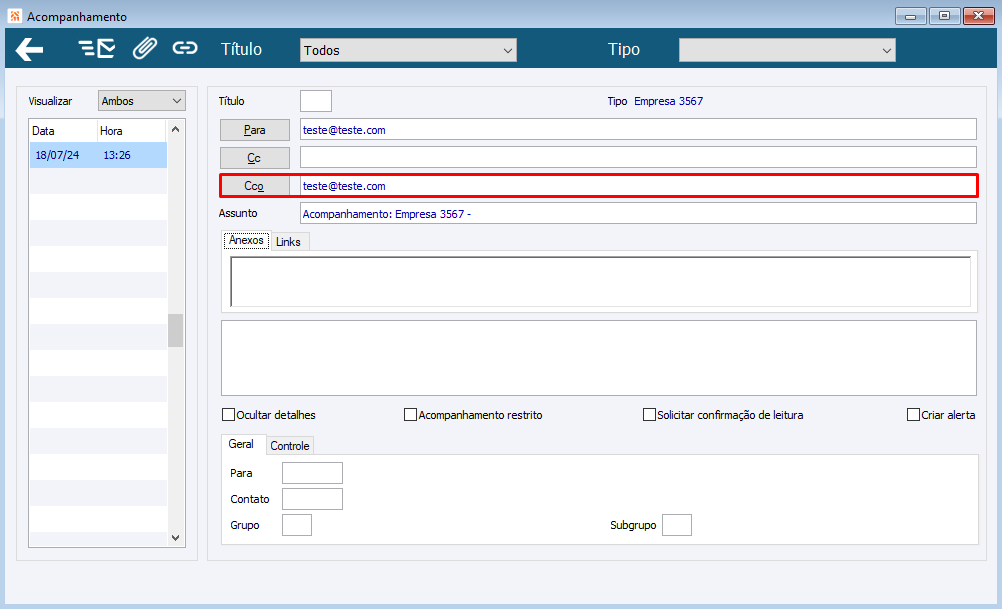This screenshot has width=1002, height=609.
Task: Minimize the Acompanhamento window
Action: (x=911, y=16)
